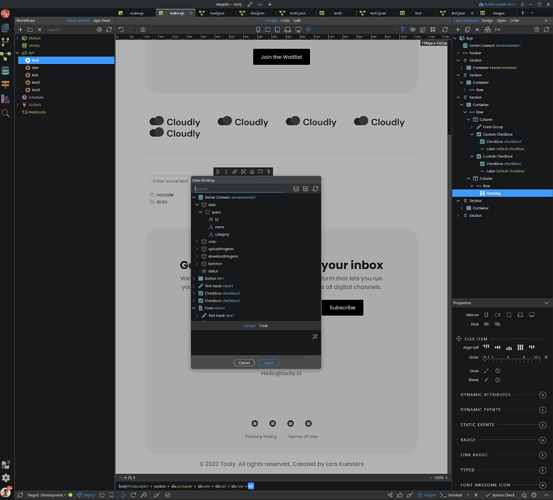The image size is (553, 500).
Task: Collapse the query node in Data Bindings
Action: [200, 212]
